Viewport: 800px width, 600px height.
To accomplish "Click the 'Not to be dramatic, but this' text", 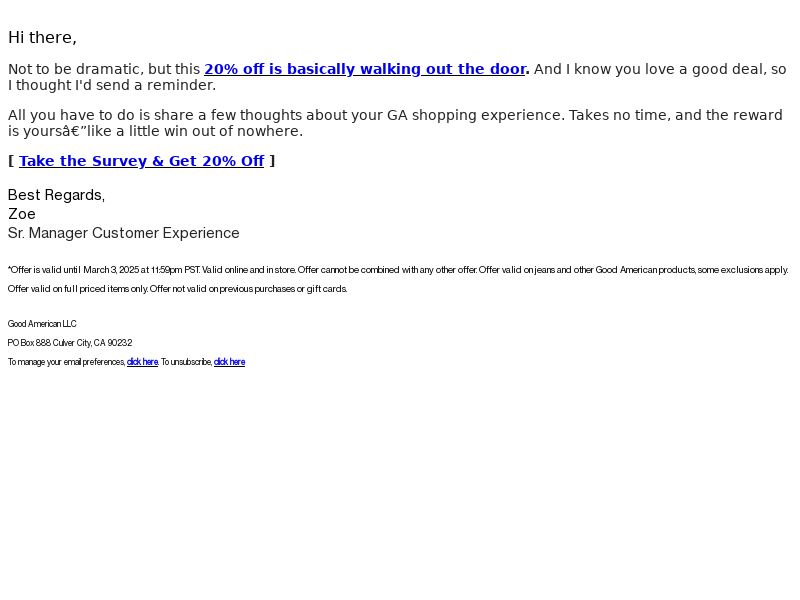I will [x=104, y=69].
